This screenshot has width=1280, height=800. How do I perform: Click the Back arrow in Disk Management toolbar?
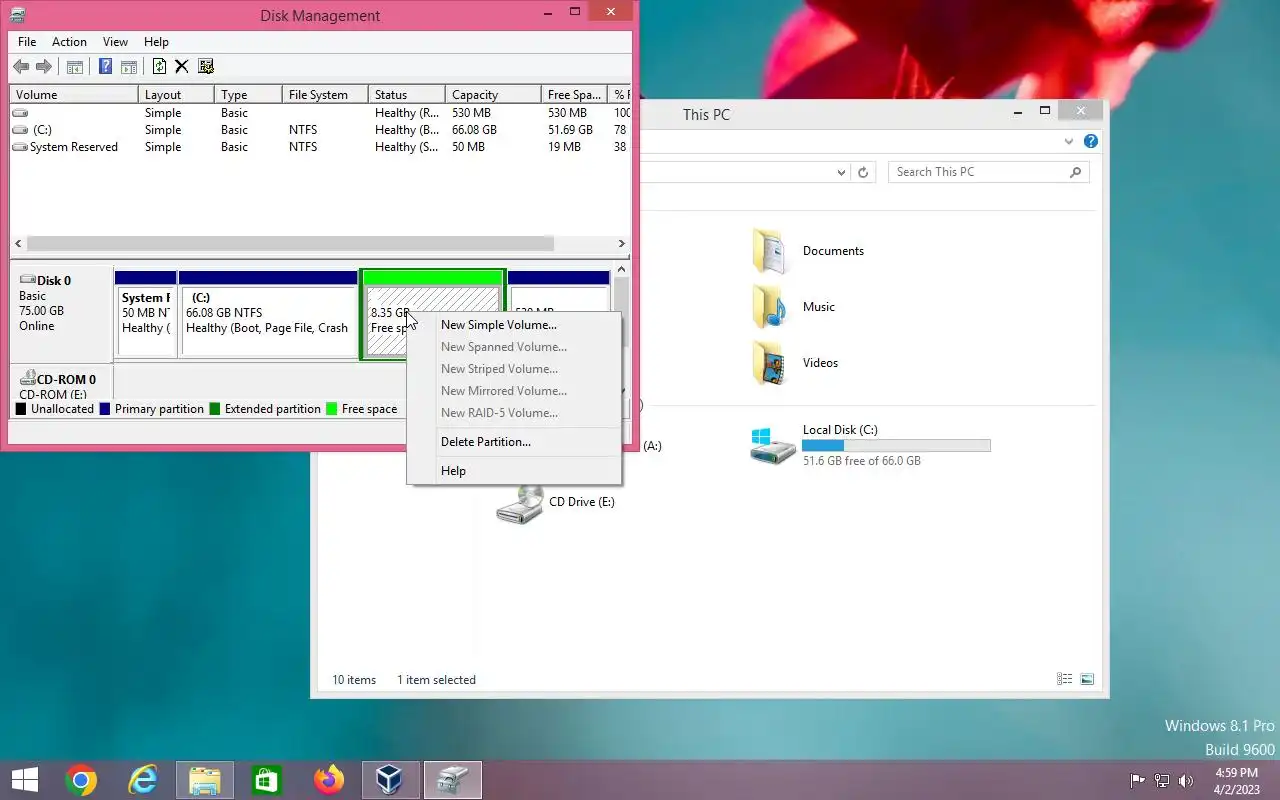click(x=21, y=67)
